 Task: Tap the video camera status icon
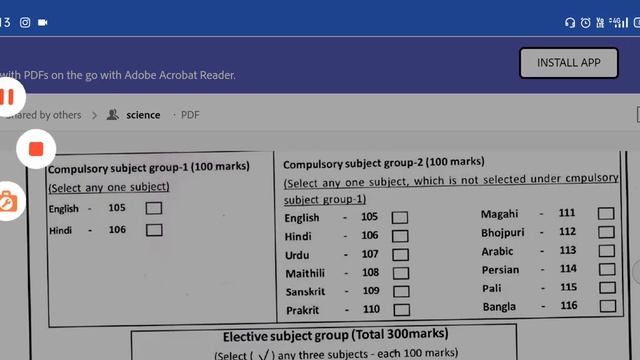coord(42,22)
